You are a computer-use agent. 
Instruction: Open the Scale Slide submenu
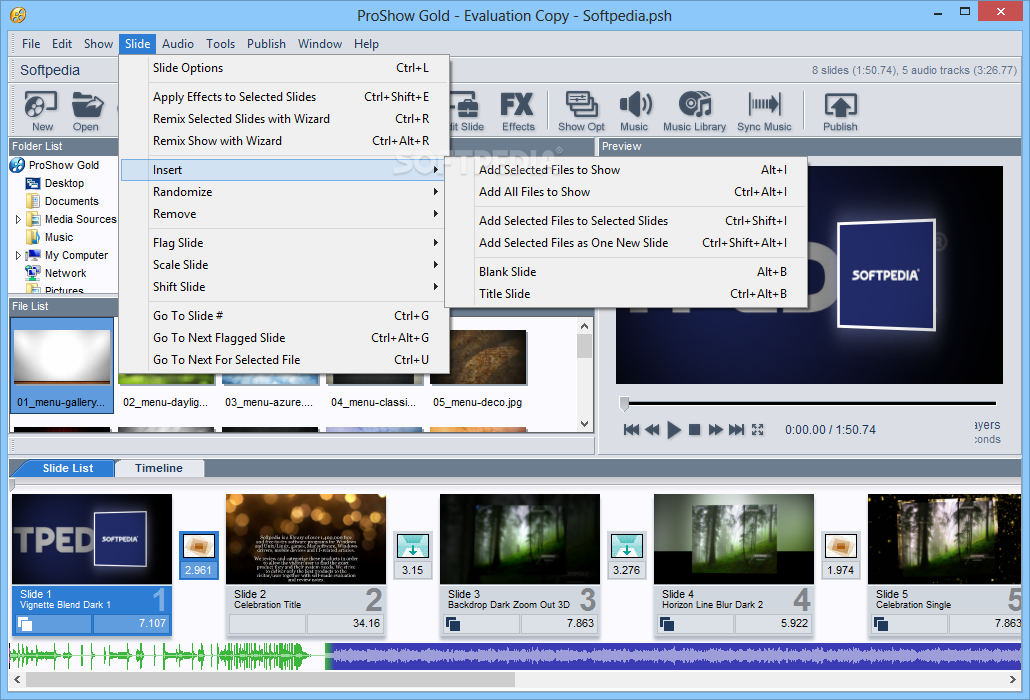(x=284, y=265)
